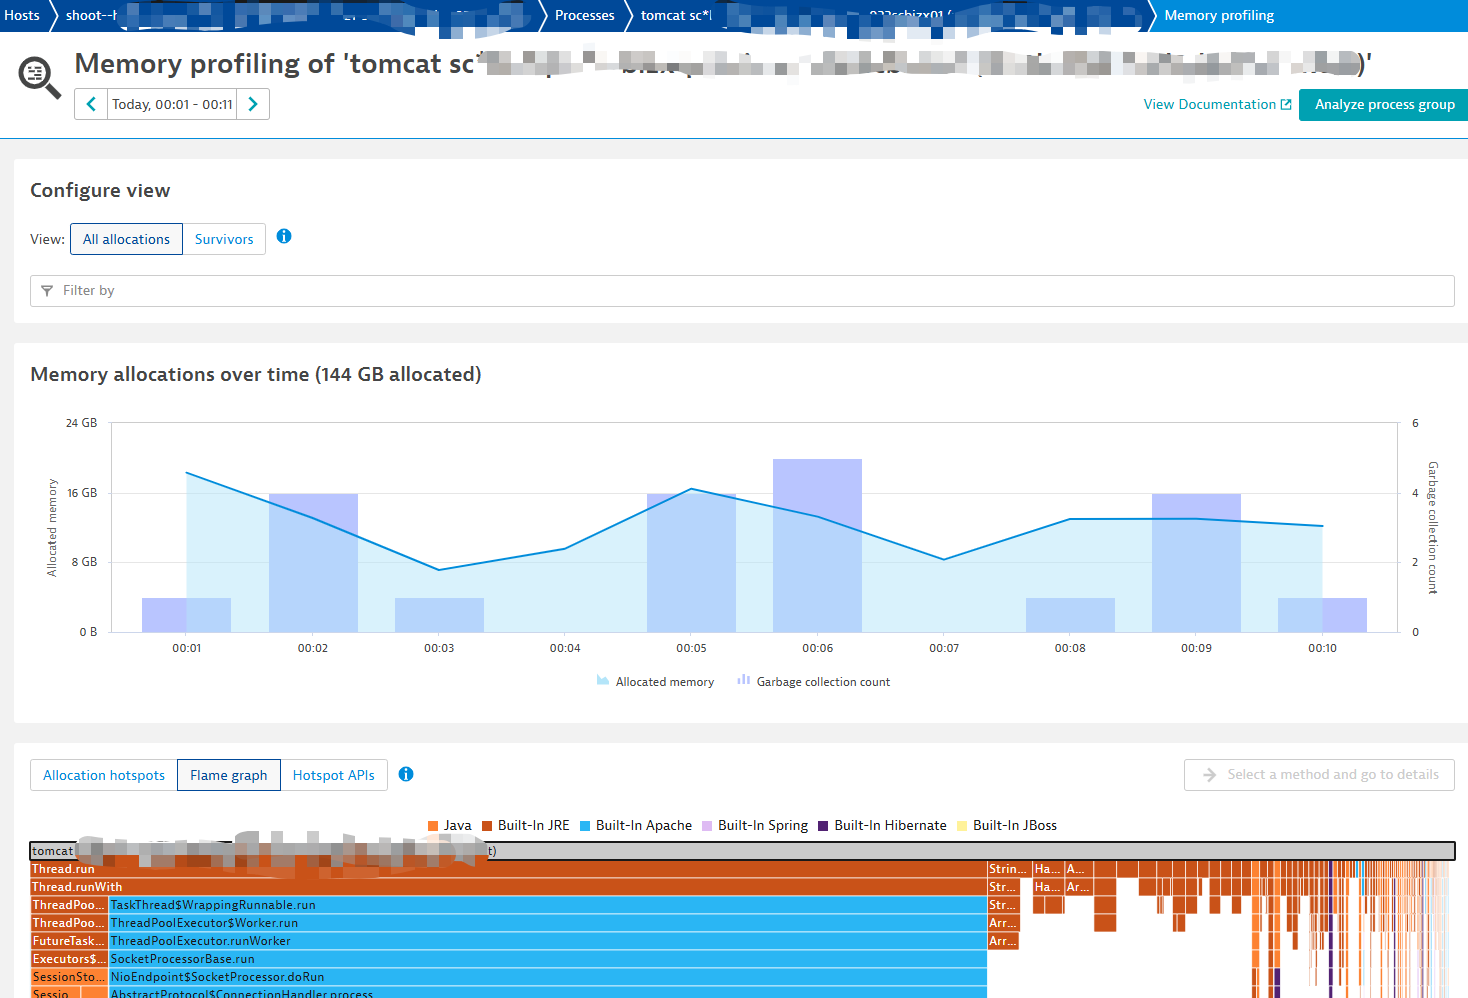Click the Analyze process group button
The height and width of the screenshot is (998, 1468).
1383,104
